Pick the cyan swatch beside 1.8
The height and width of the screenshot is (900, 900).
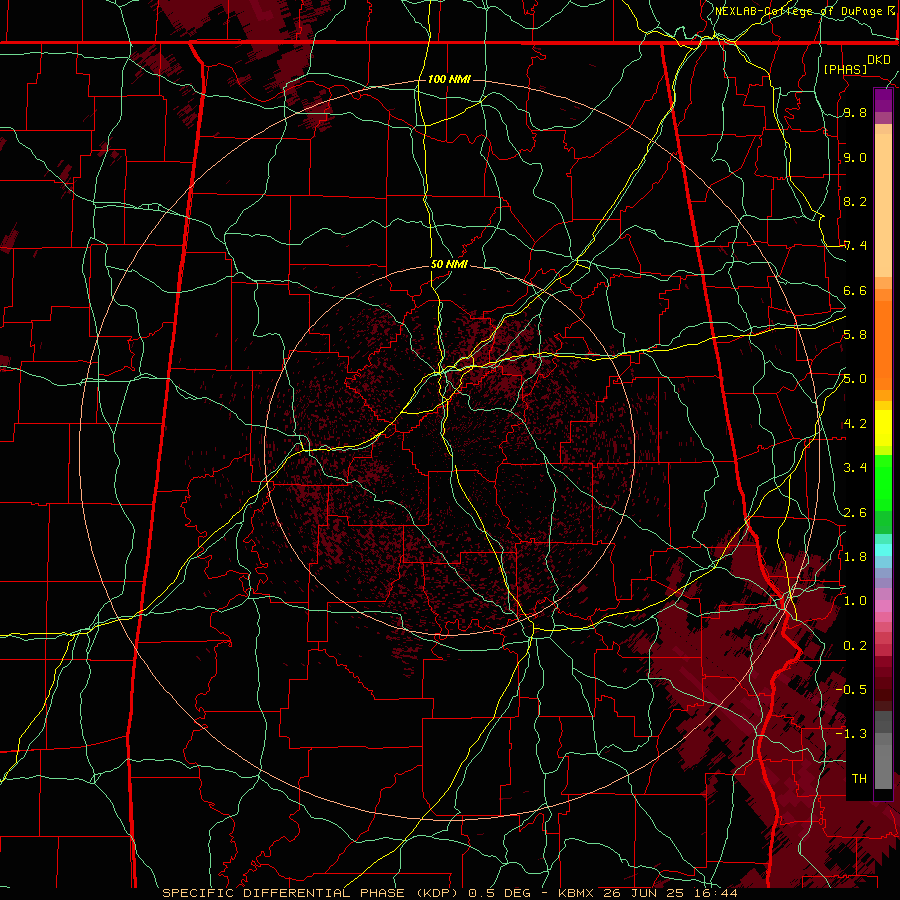(883, 550)
